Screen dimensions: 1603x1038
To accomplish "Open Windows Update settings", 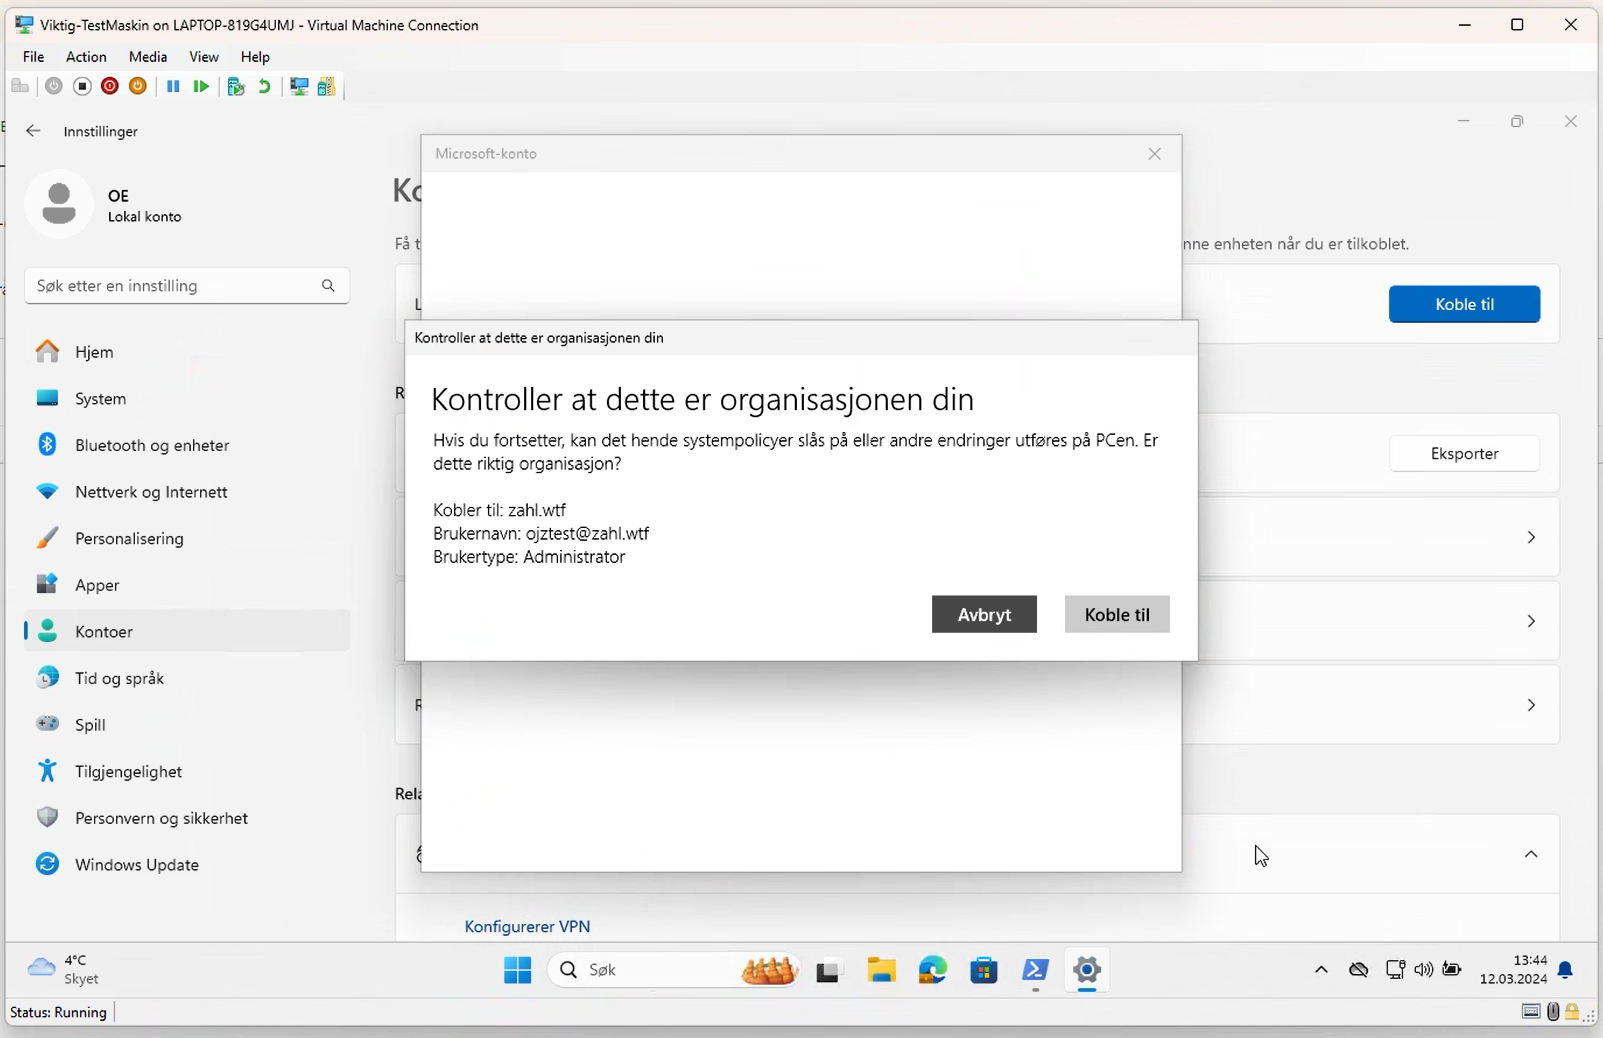I will (x=187, y=864).
